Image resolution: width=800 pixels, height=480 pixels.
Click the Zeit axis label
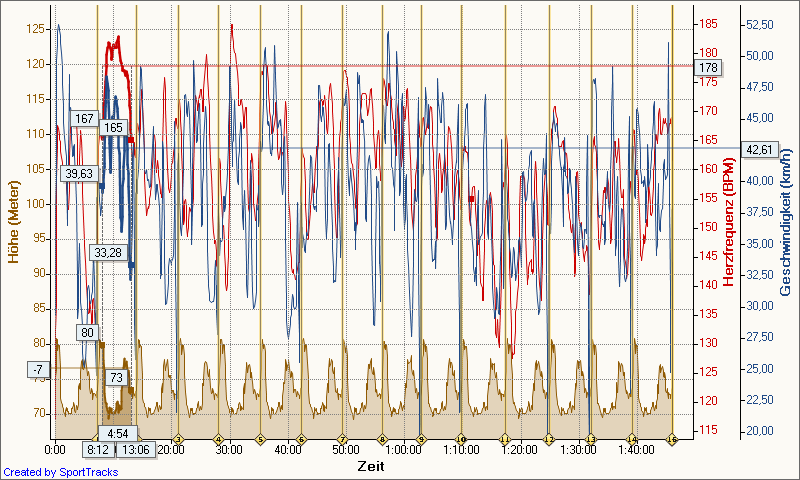pos(371,467)
